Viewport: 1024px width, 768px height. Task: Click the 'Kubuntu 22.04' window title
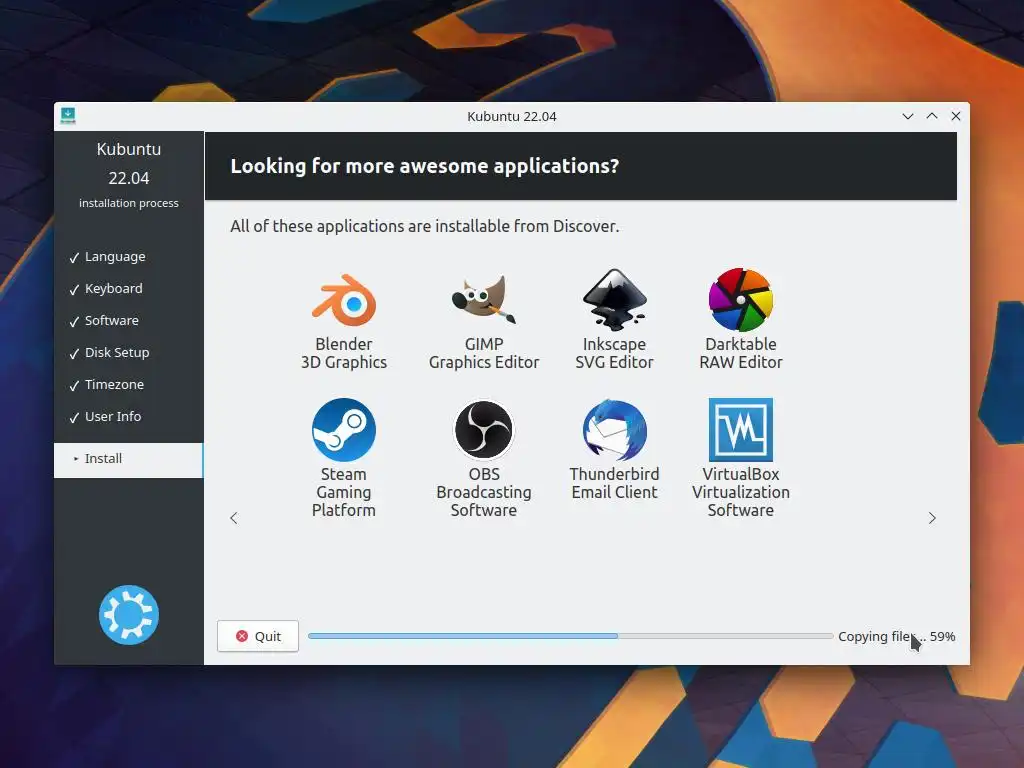[x=512, y=116]
